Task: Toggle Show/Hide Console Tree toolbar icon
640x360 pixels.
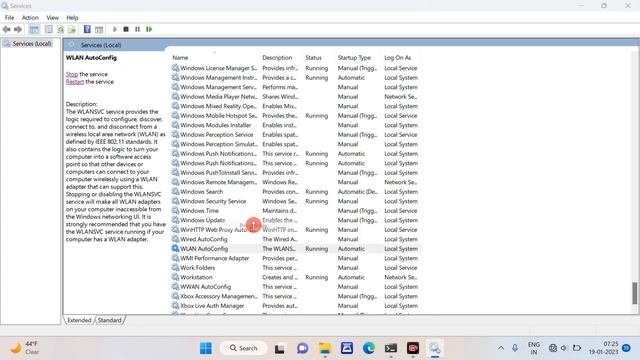Action: point(34,29)
